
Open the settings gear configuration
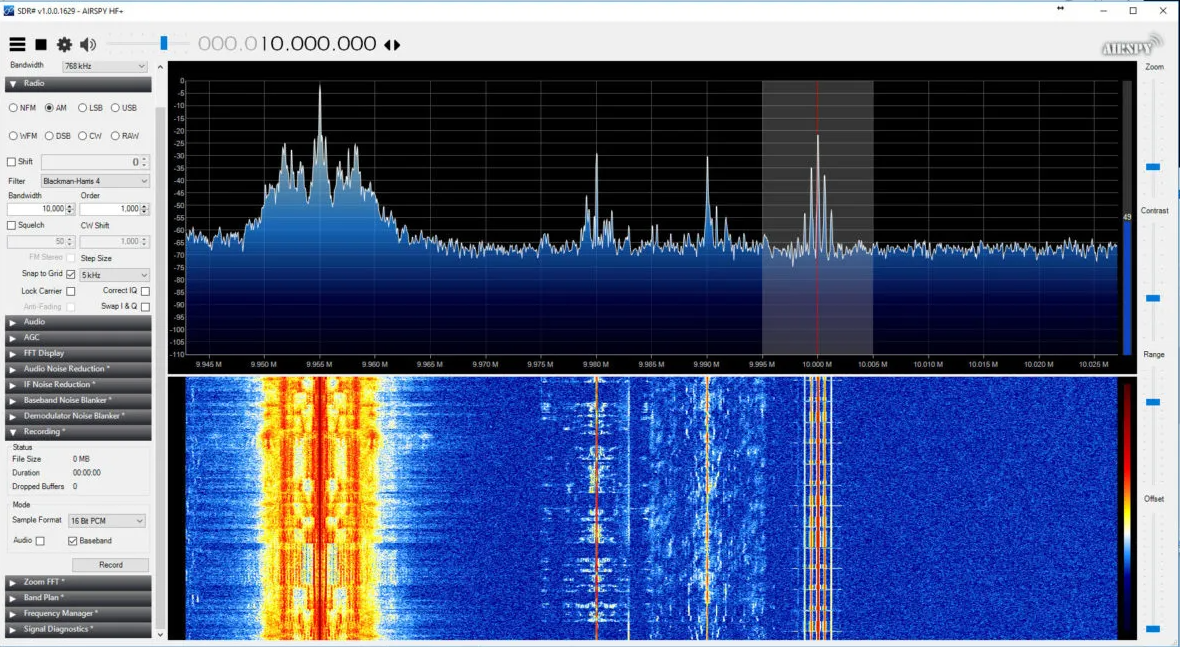64,44
